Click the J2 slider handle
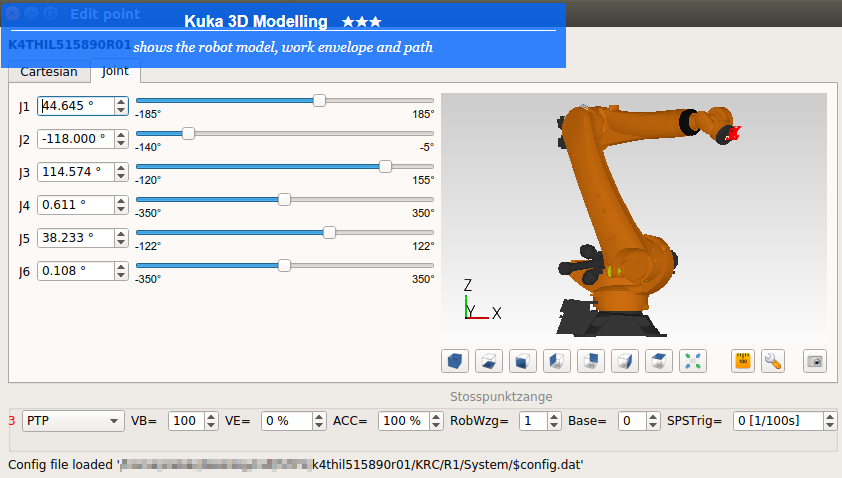The image size is (842, 478). click(188, 133)
